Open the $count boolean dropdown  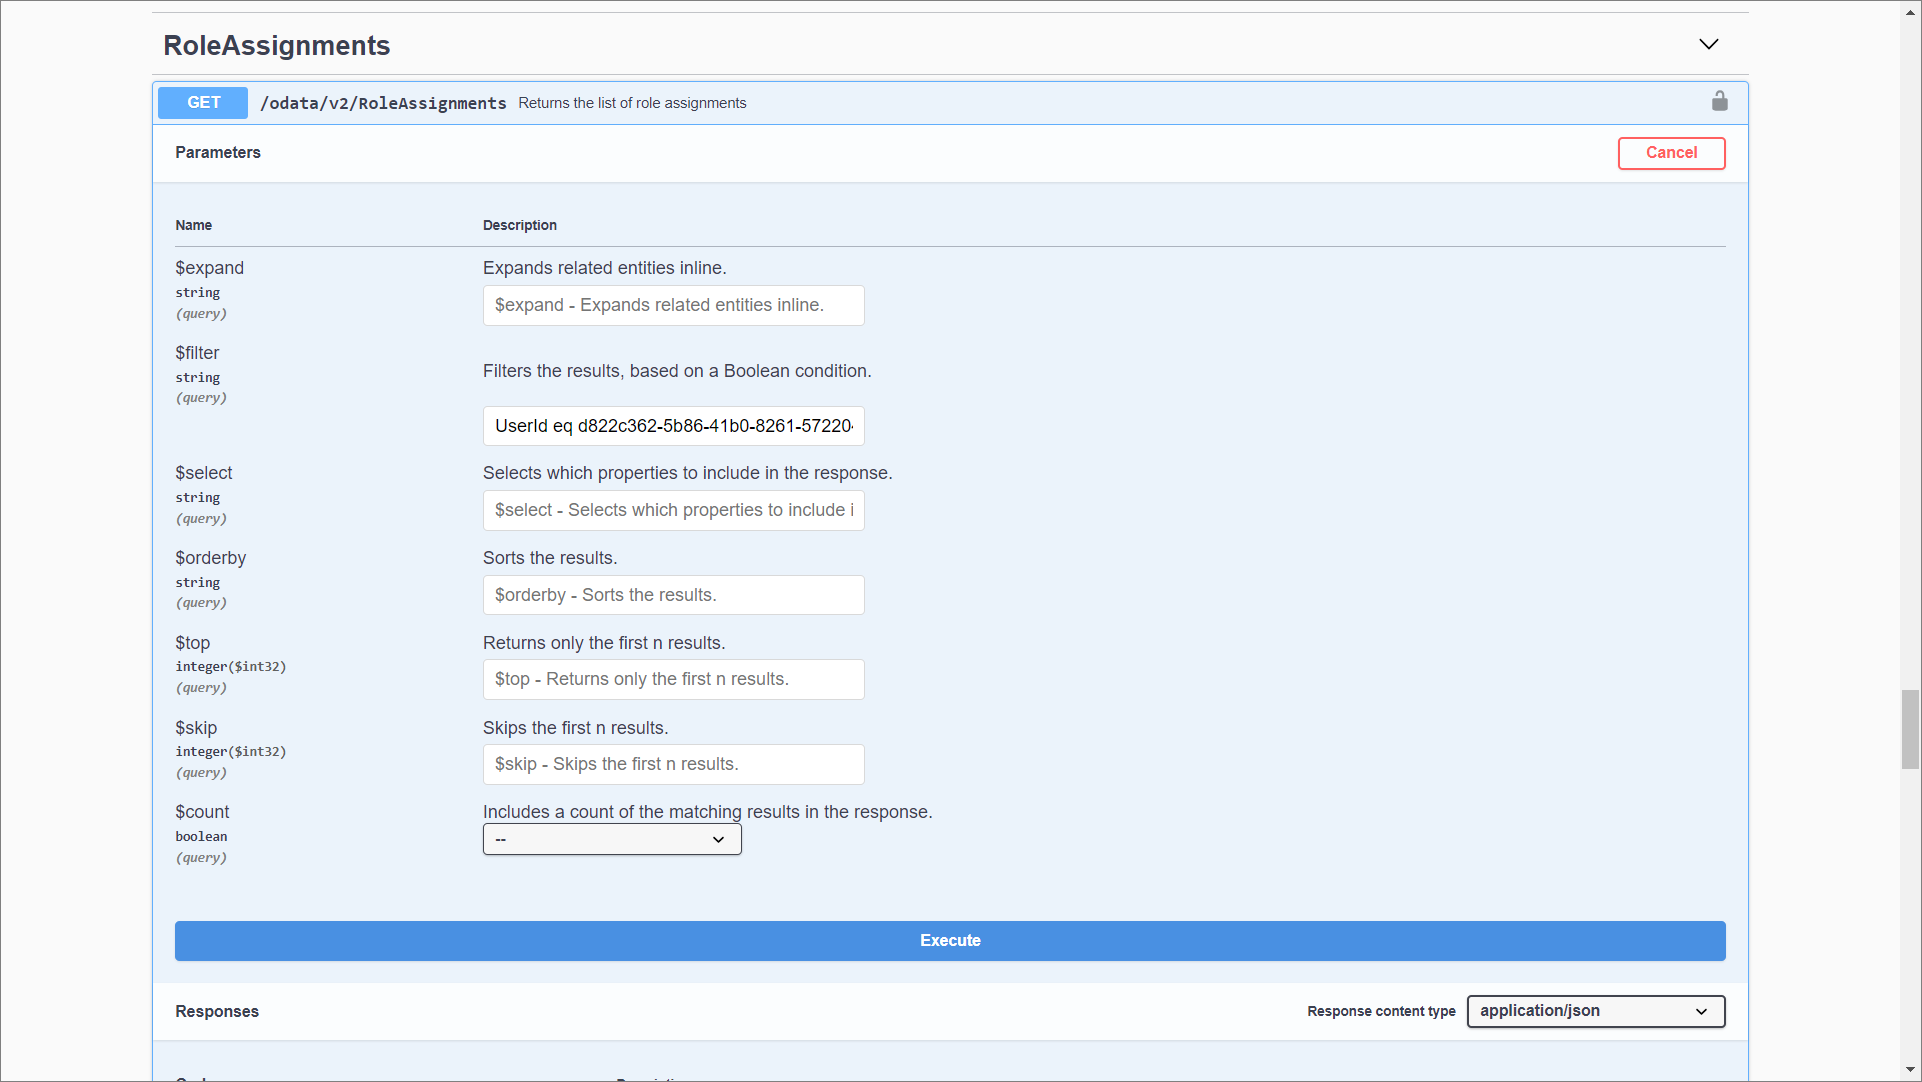click(x=611, y=839)
